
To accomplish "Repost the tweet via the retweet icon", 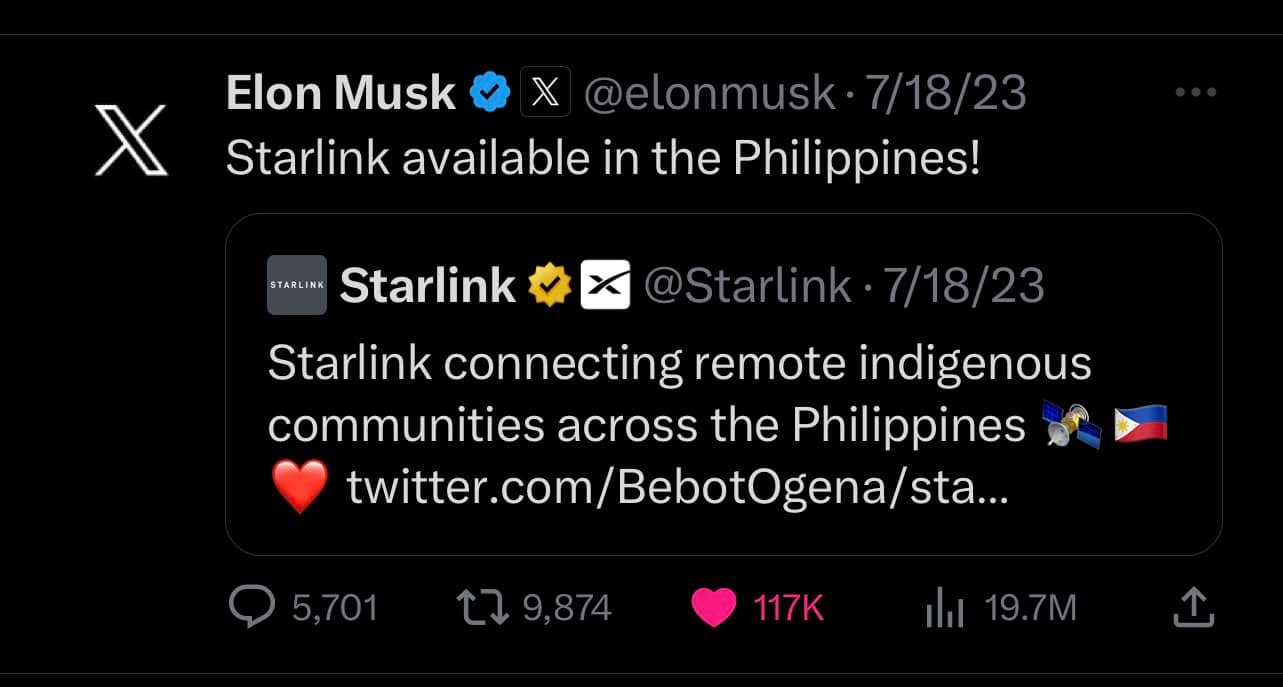I will (x=484, y=607).
